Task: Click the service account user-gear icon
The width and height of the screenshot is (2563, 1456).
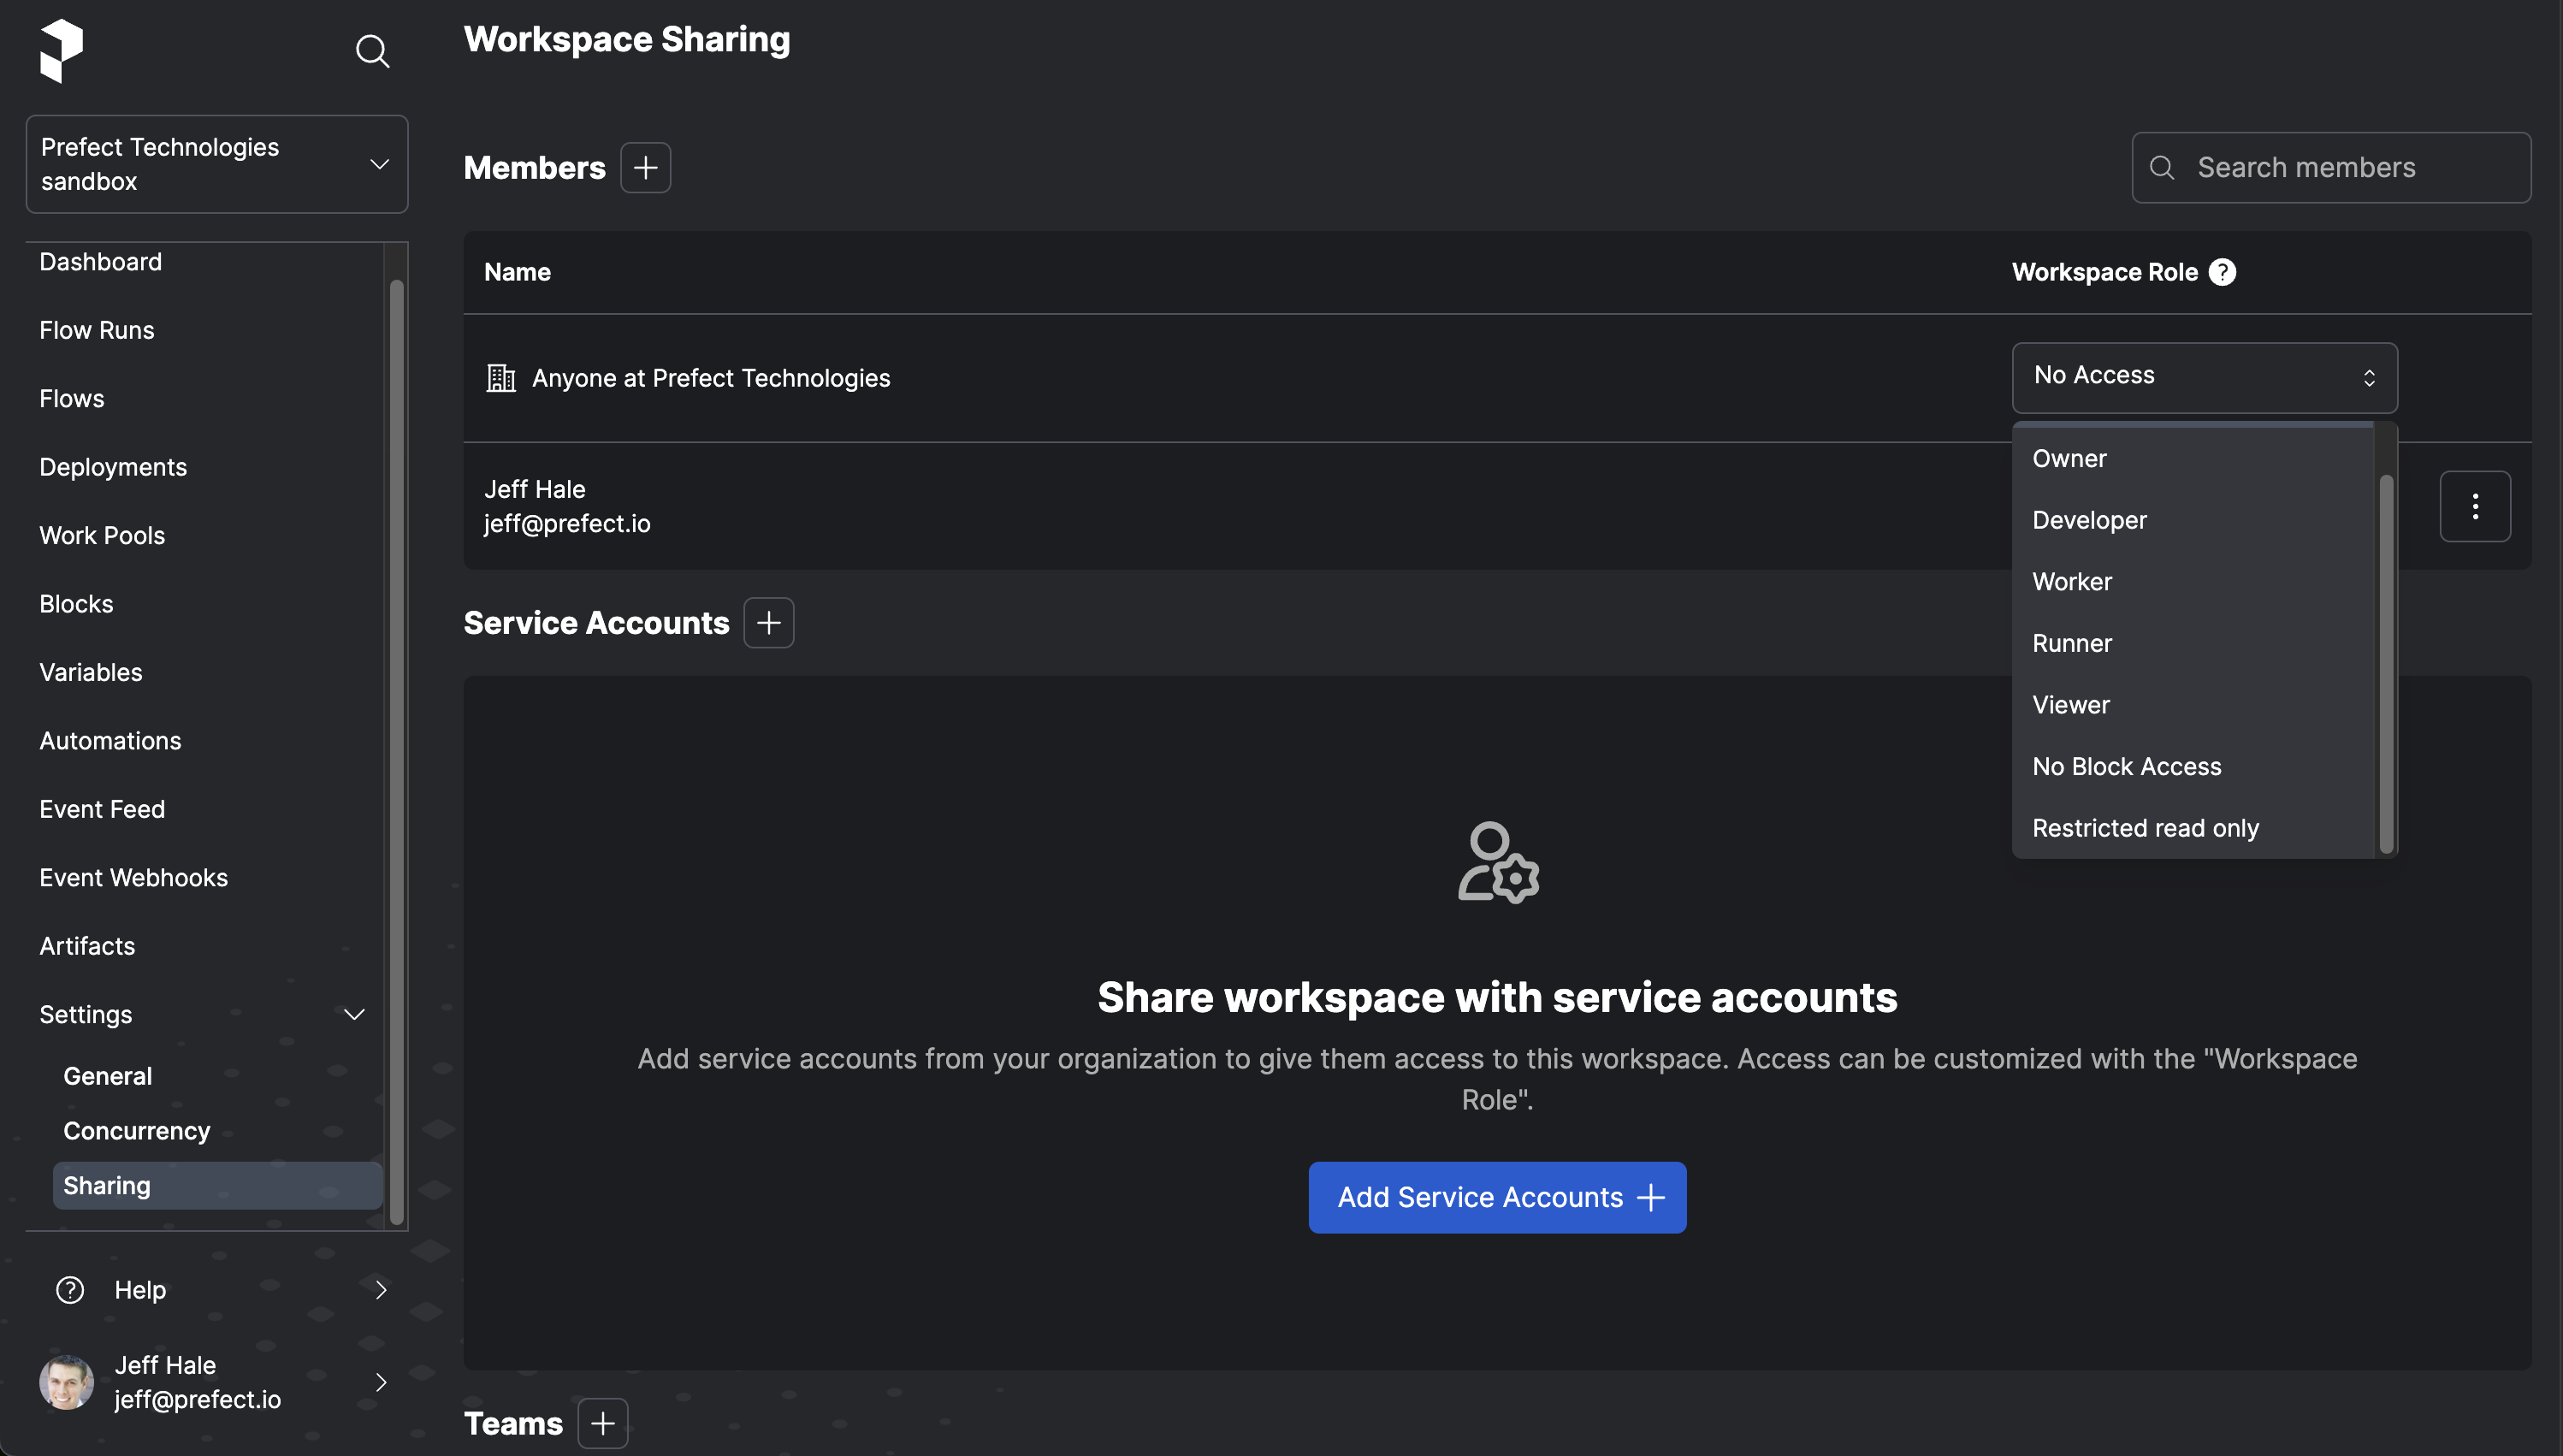Action: click(x=1498, y=863)
